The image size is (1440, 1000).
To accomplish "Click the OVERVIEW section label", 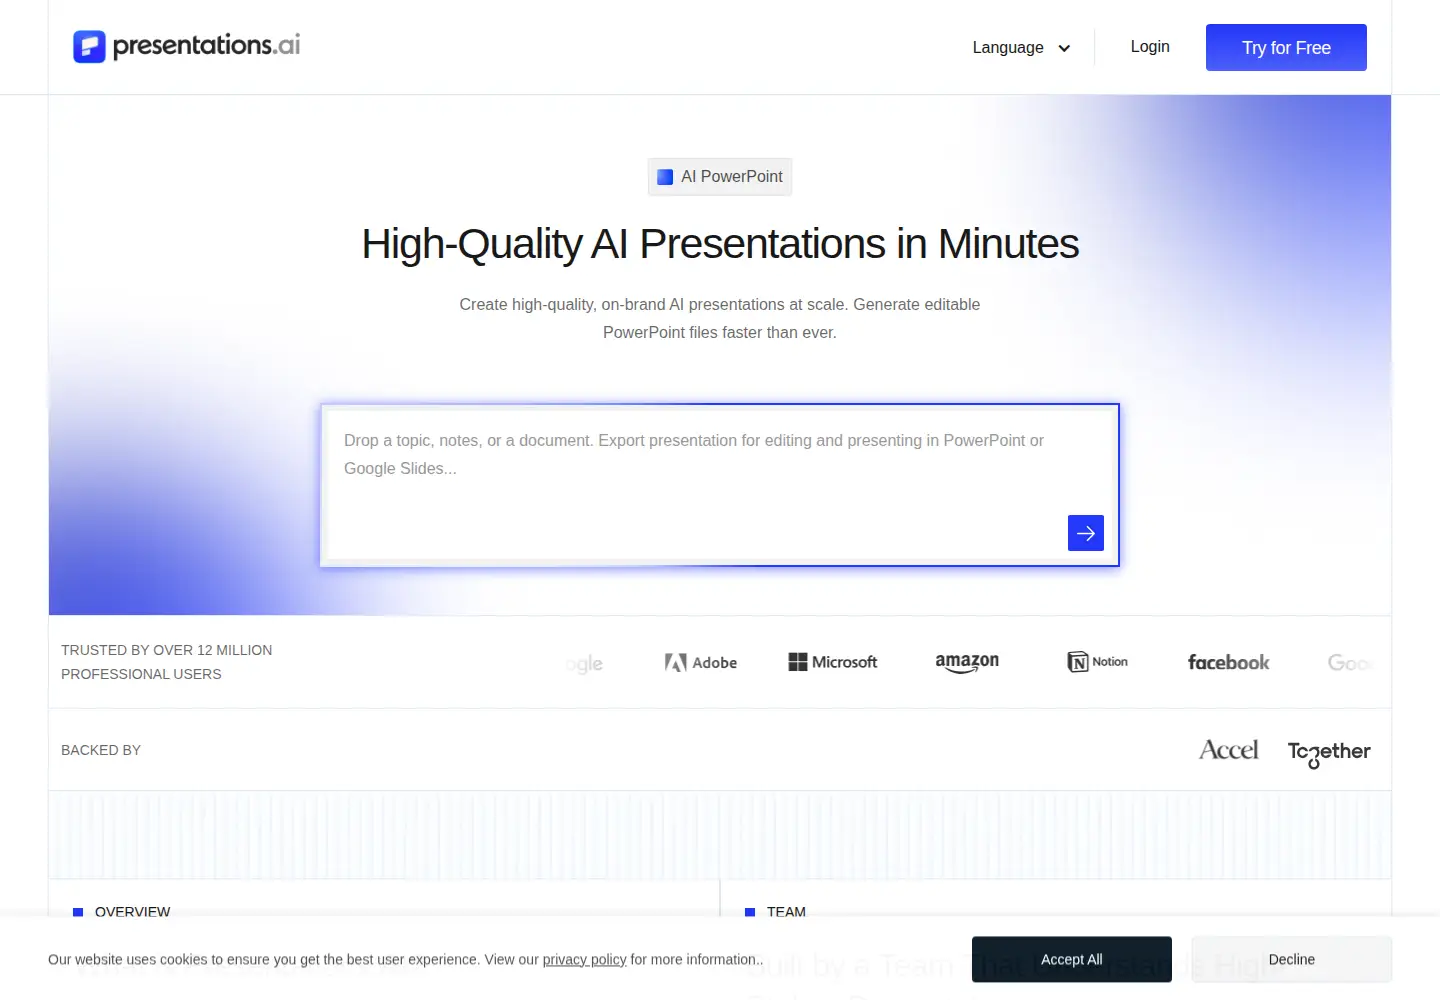I will pos(132,912).
